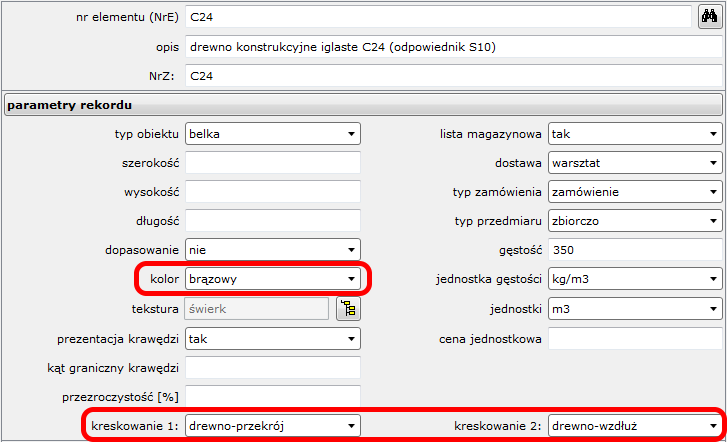Viewport: 727px width, 442px height.
Task: Open the kolor dropdown set to brązowy
Action: pyautogui.click(x=272, y=279)
